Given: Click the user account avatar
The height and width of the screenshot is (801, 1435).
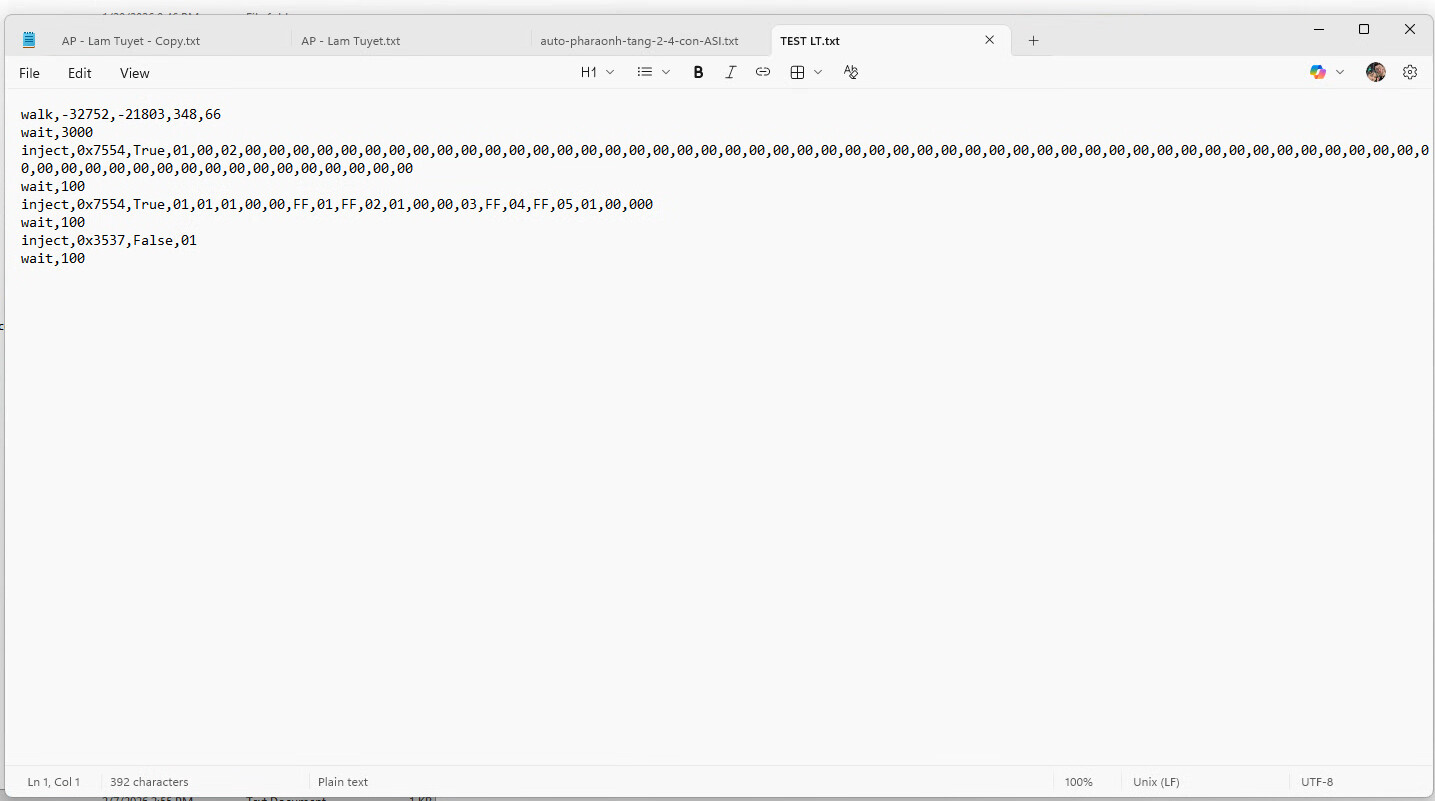Looking at the screenshot, I should coord(1376,72).
